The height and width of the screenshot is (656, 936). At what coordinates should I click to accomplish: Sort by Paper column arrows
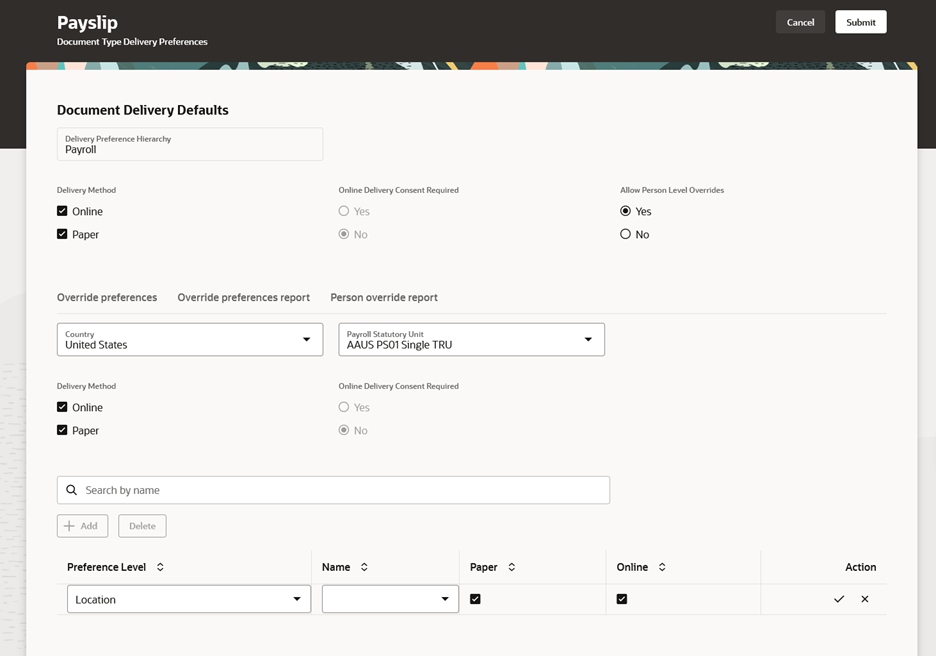512,567
